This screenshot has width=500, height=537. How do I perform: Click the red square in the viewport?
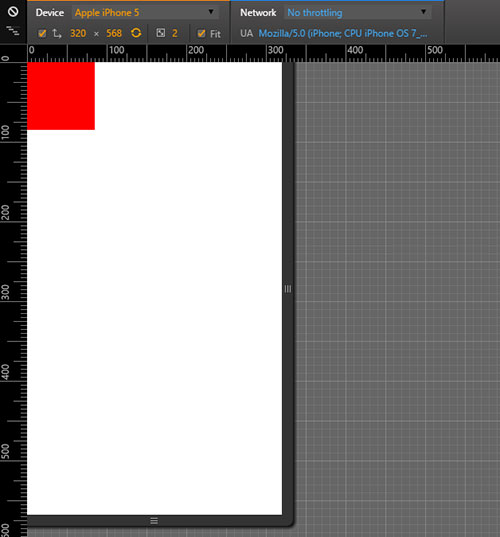(61, 96)
